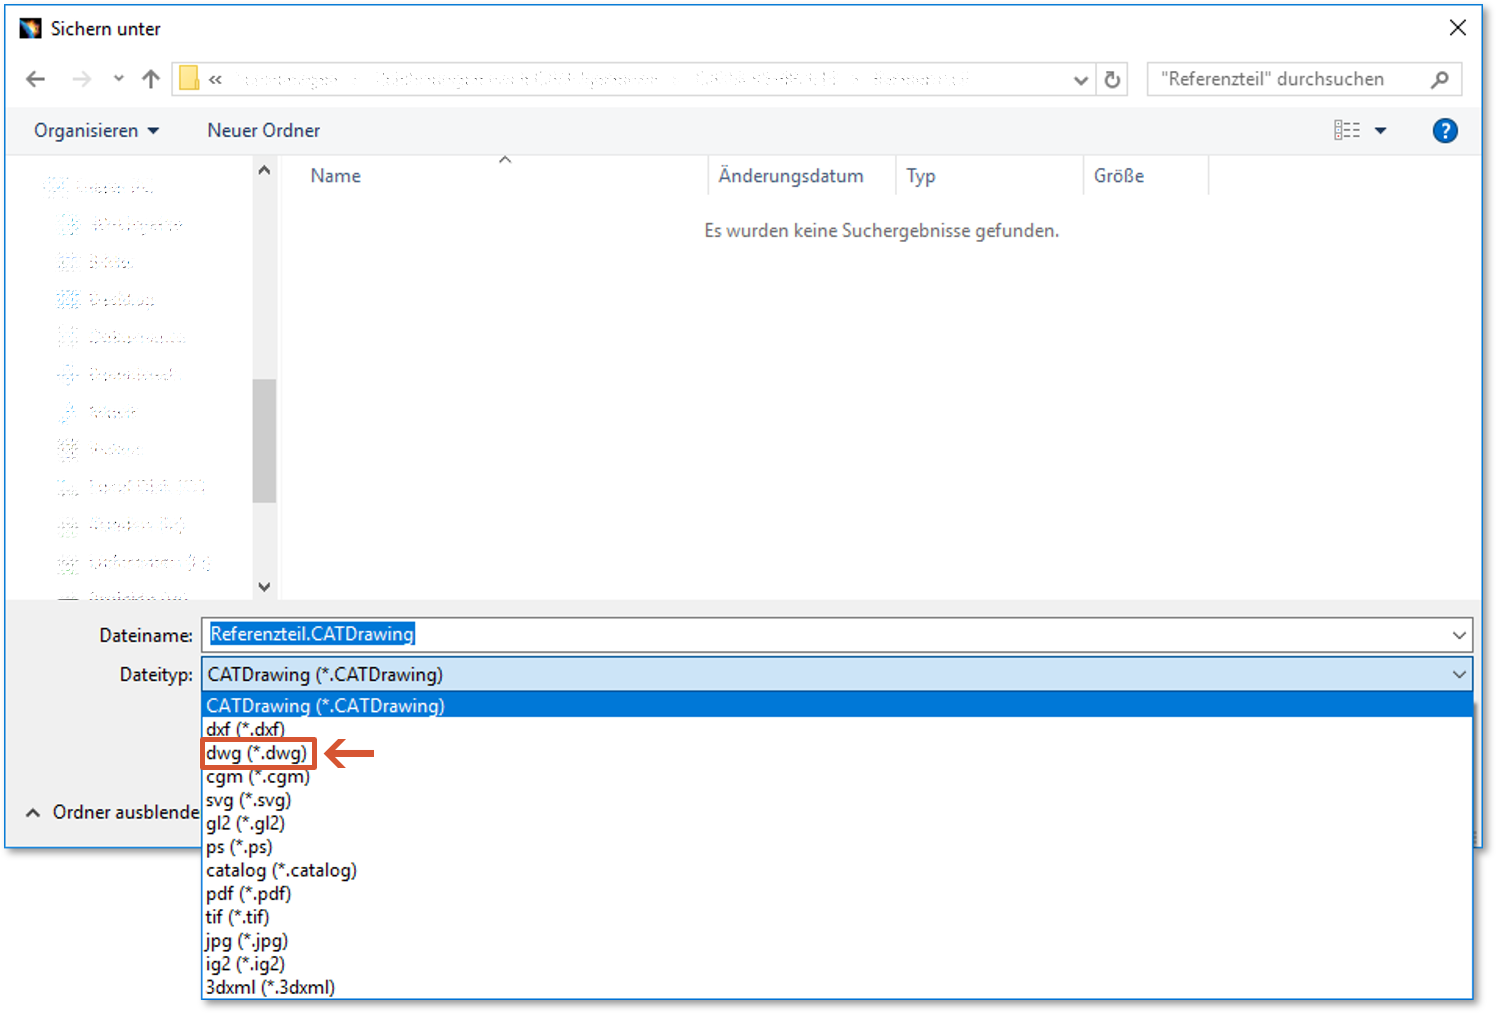Click the back navigation arrow
The width and height of the screenshot is (1496, 1013).
pos(36,79)
